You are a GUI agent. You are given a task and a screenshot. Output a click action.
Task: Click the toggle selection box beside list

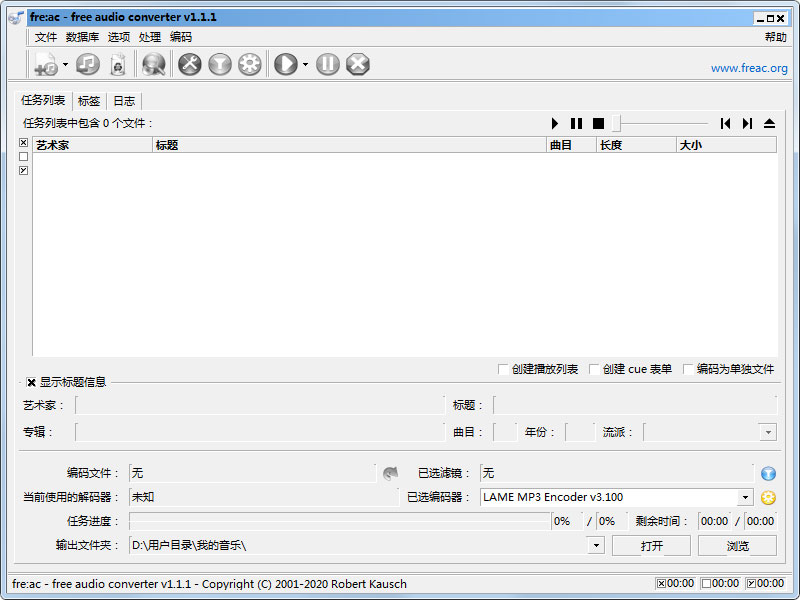click(x=23, y=170)
